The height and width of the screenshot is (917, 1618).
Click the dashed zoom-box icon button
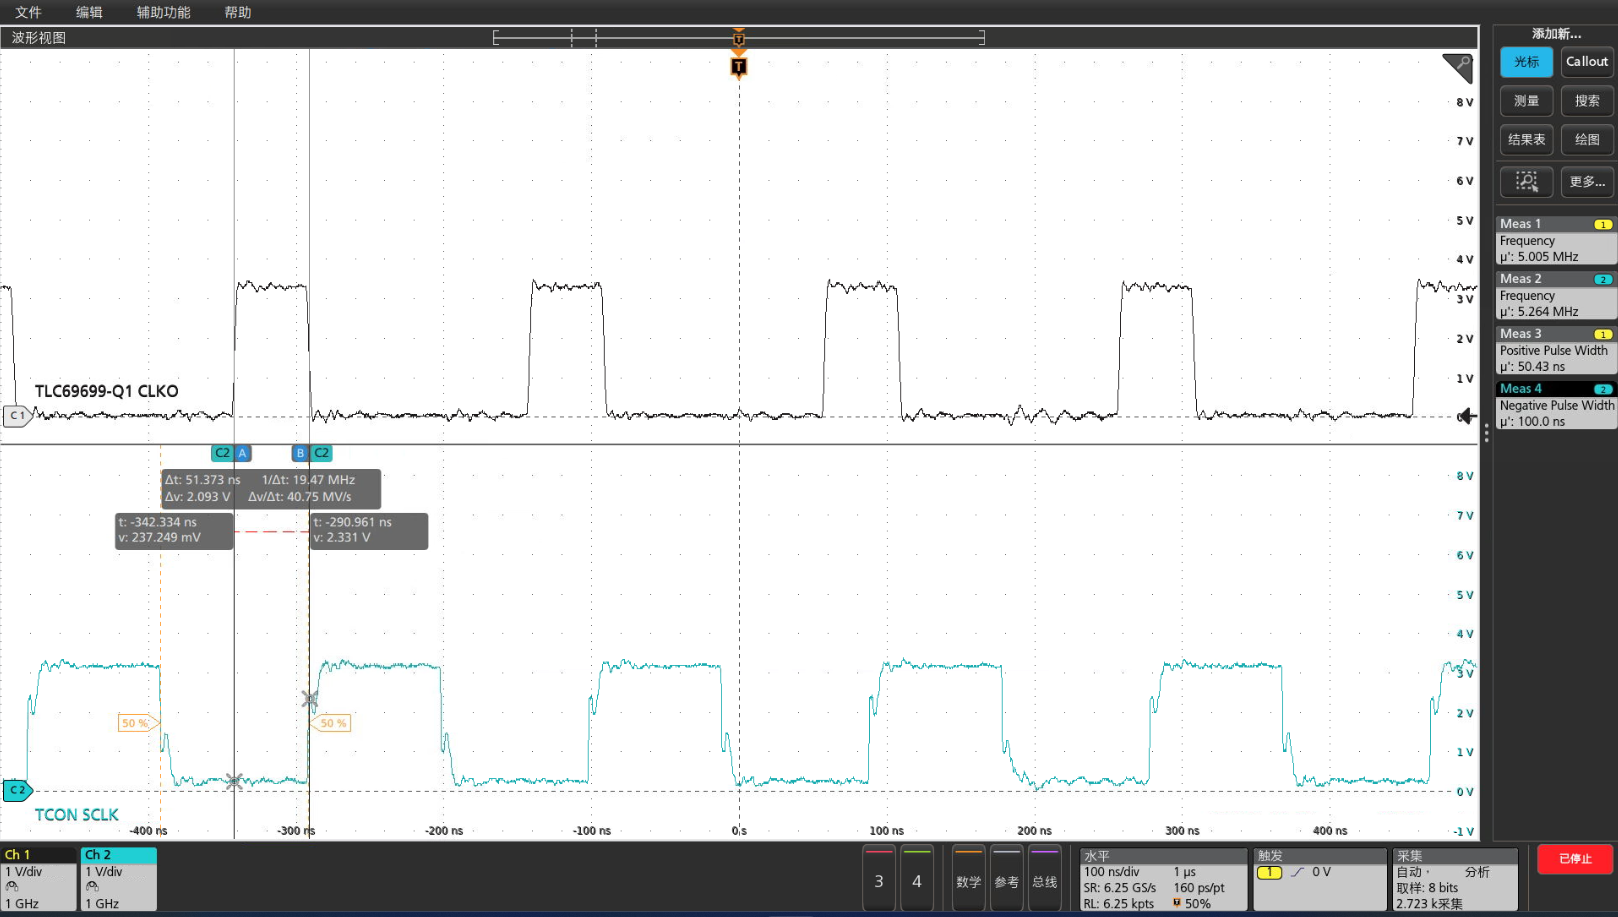(x=1526, y=181)
